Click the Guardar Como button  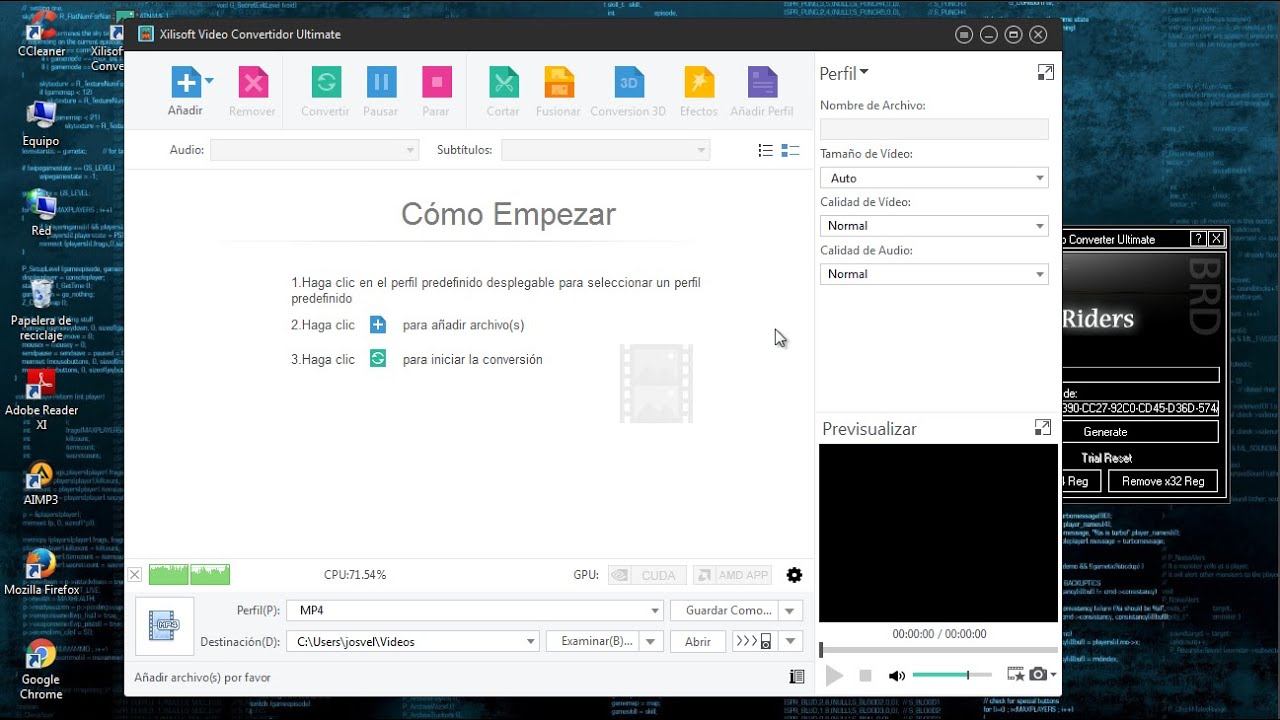pyautogui.click(x=725, y=610)
